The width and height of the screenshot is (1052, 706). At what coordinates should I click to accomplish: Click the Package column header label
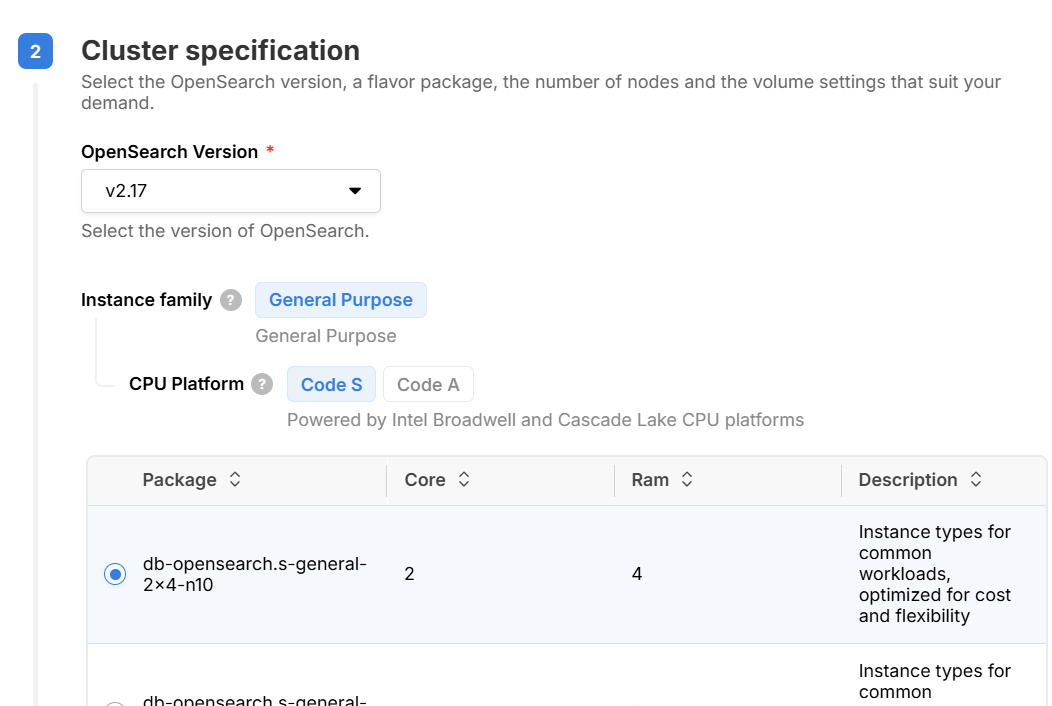point(179,480)
